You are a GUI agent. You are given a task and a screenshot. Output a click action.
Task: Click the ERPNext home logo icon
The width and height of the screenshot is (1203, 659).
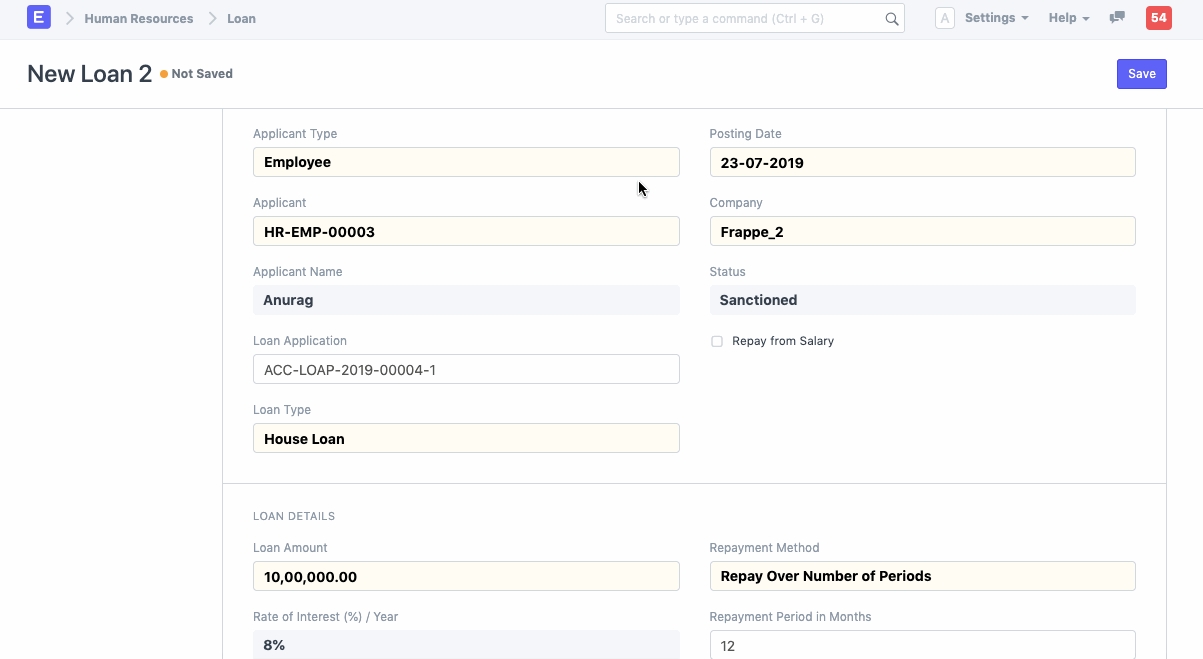pyautogui.click(x=39, y=18)
